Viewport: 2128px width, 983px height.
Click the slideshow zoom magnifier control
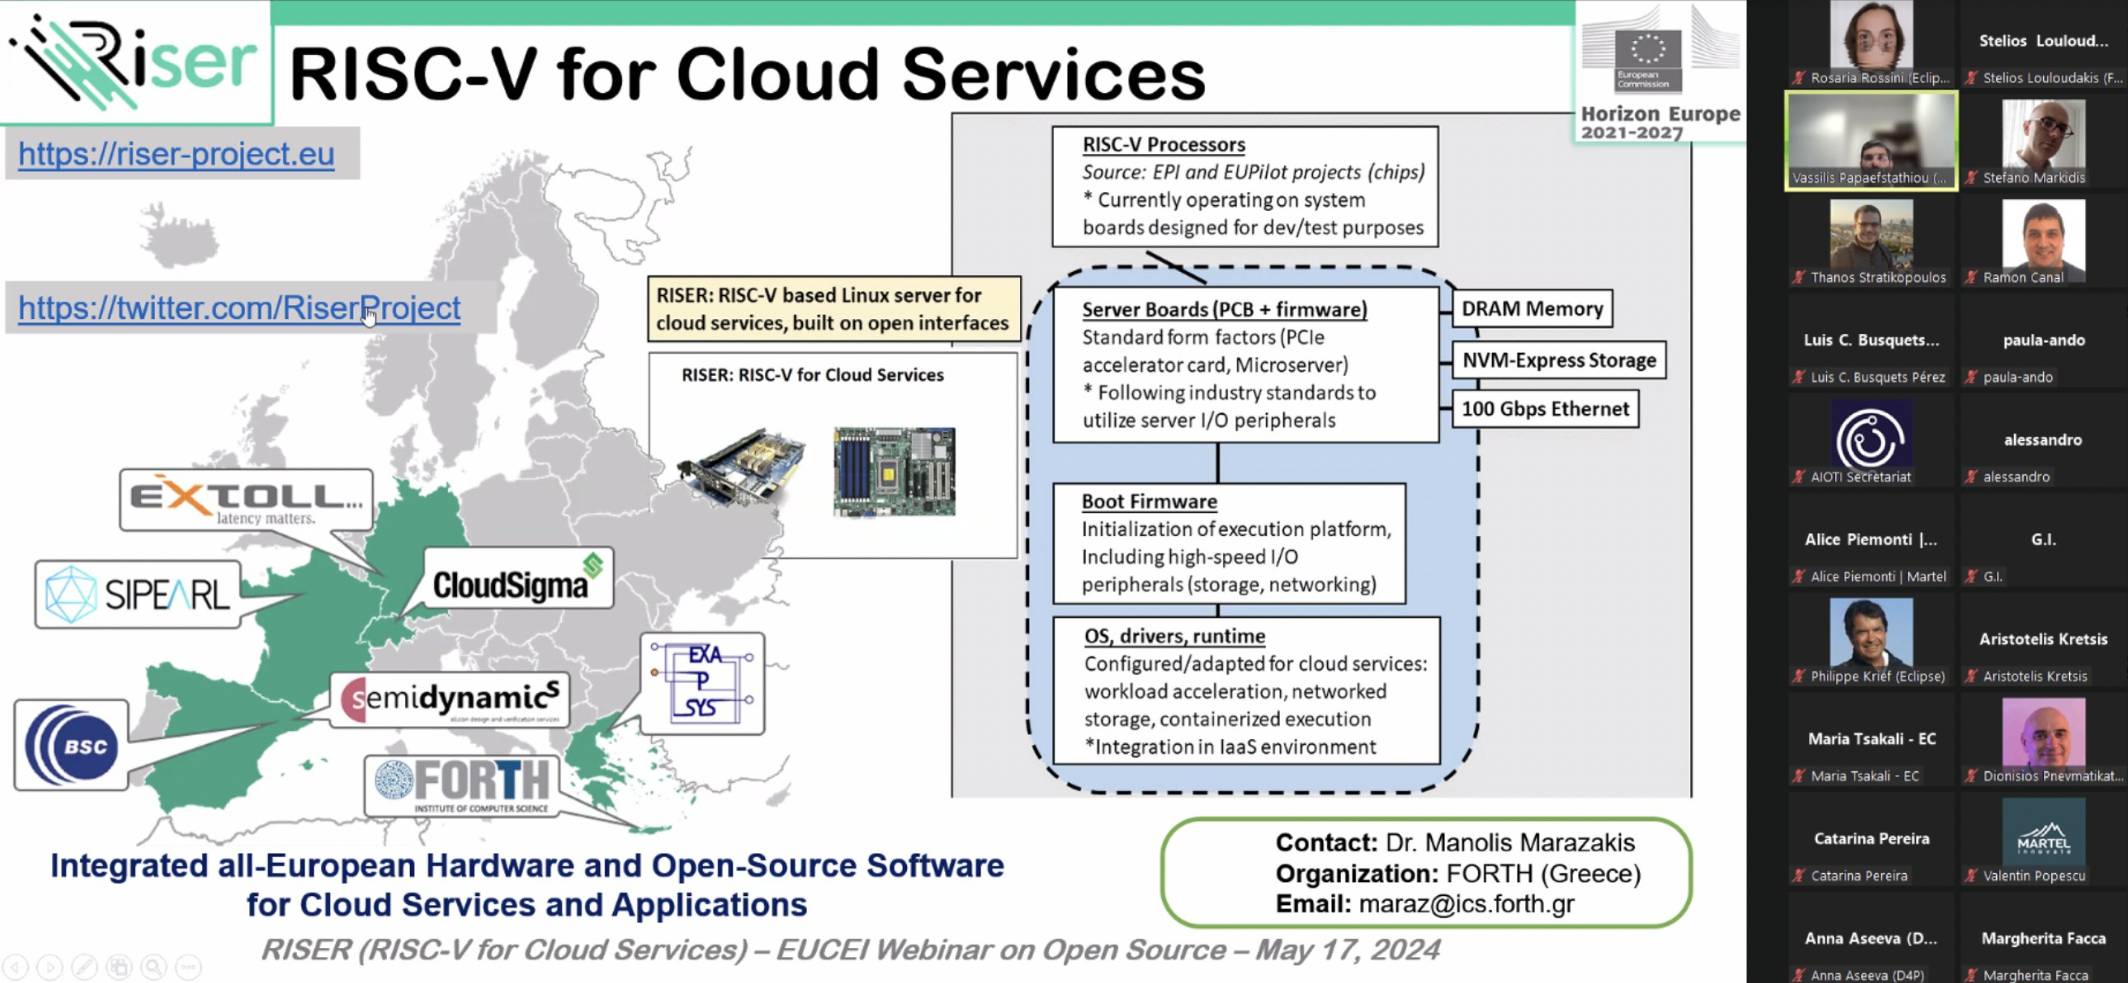(x=153, y=967)
